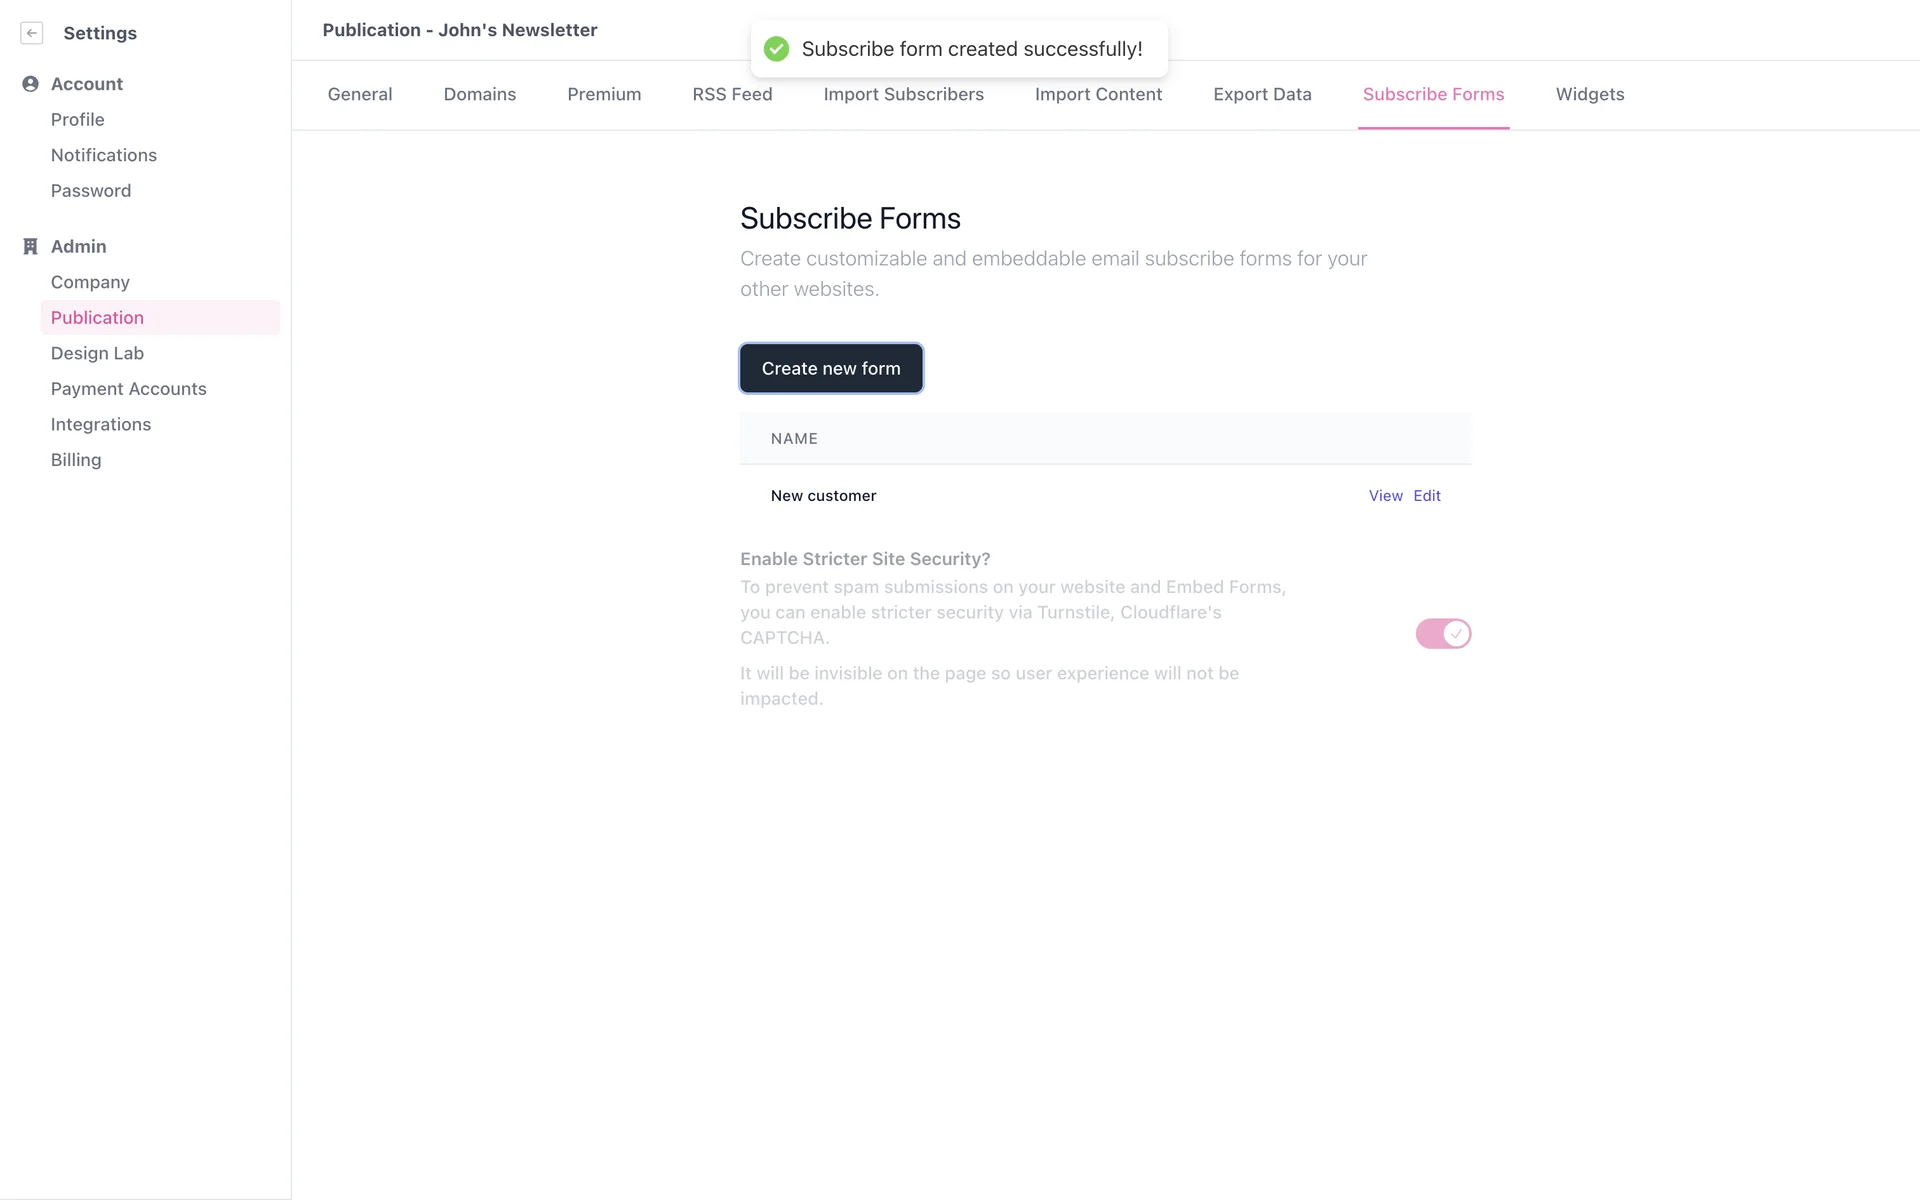Edit the New customer form
Screen dimensions: 1920x1200
click(x=1427, y=496)
